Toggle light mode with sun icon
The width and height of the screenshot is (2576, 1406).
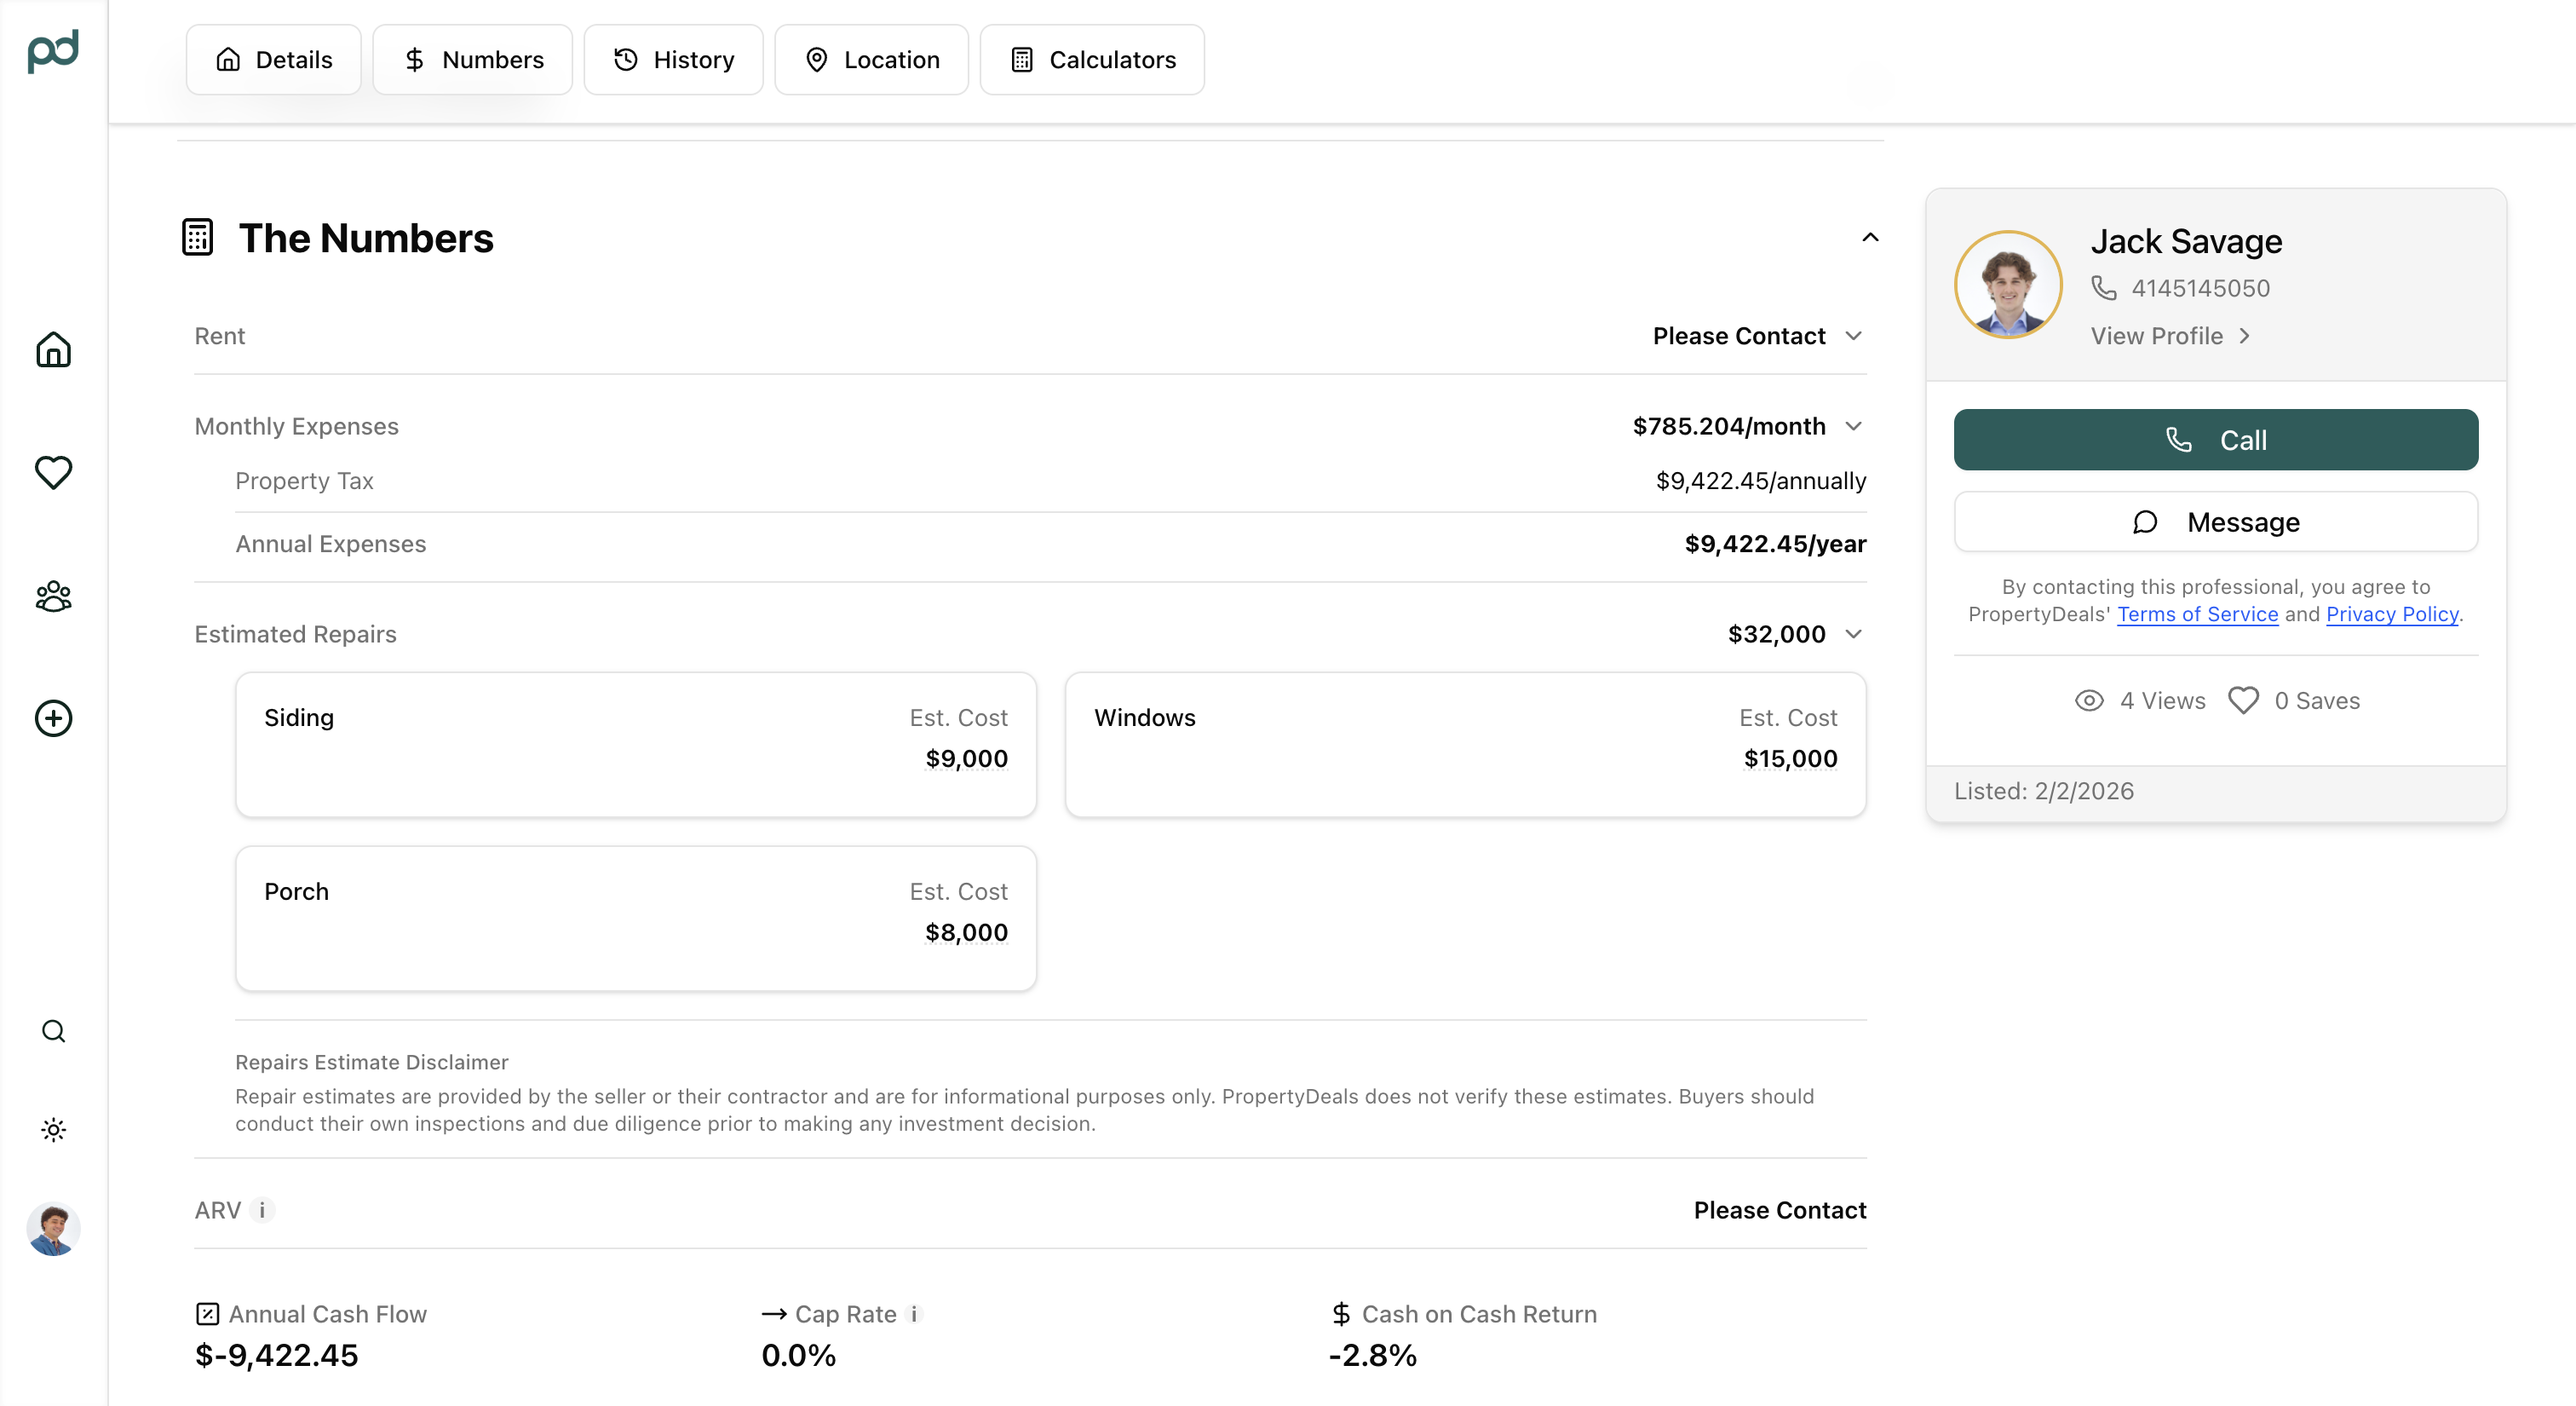click(53, 1130)
